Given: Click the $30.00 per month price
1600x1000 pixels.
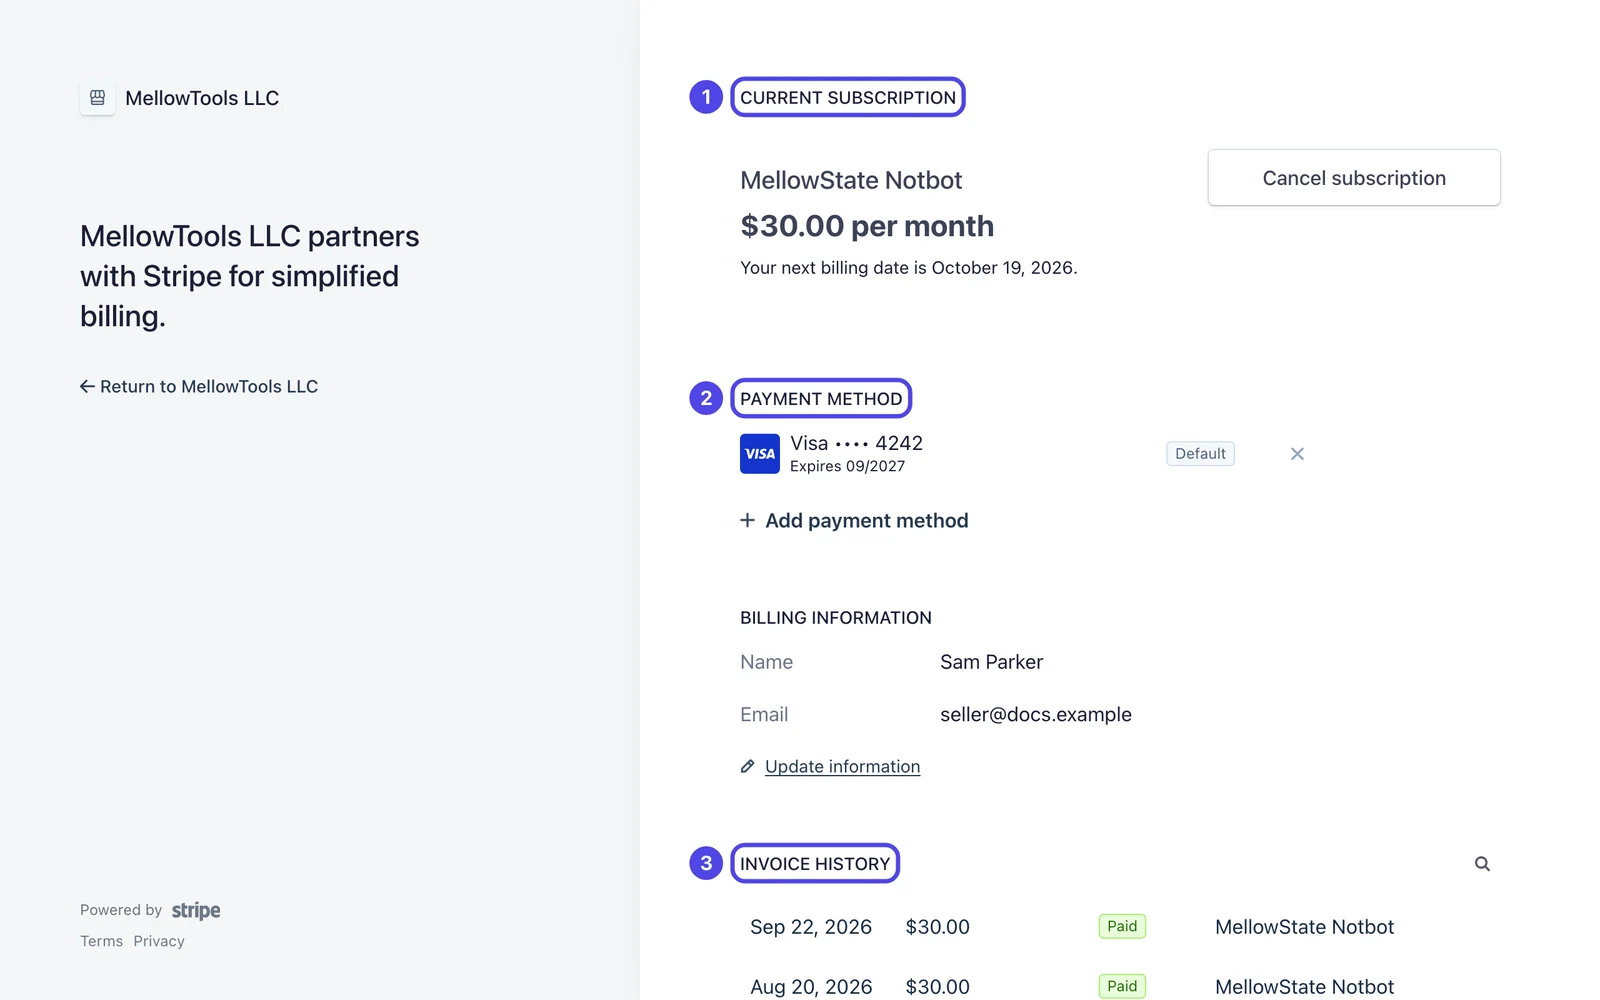Looking at the screenshot, I should (867, 226).
